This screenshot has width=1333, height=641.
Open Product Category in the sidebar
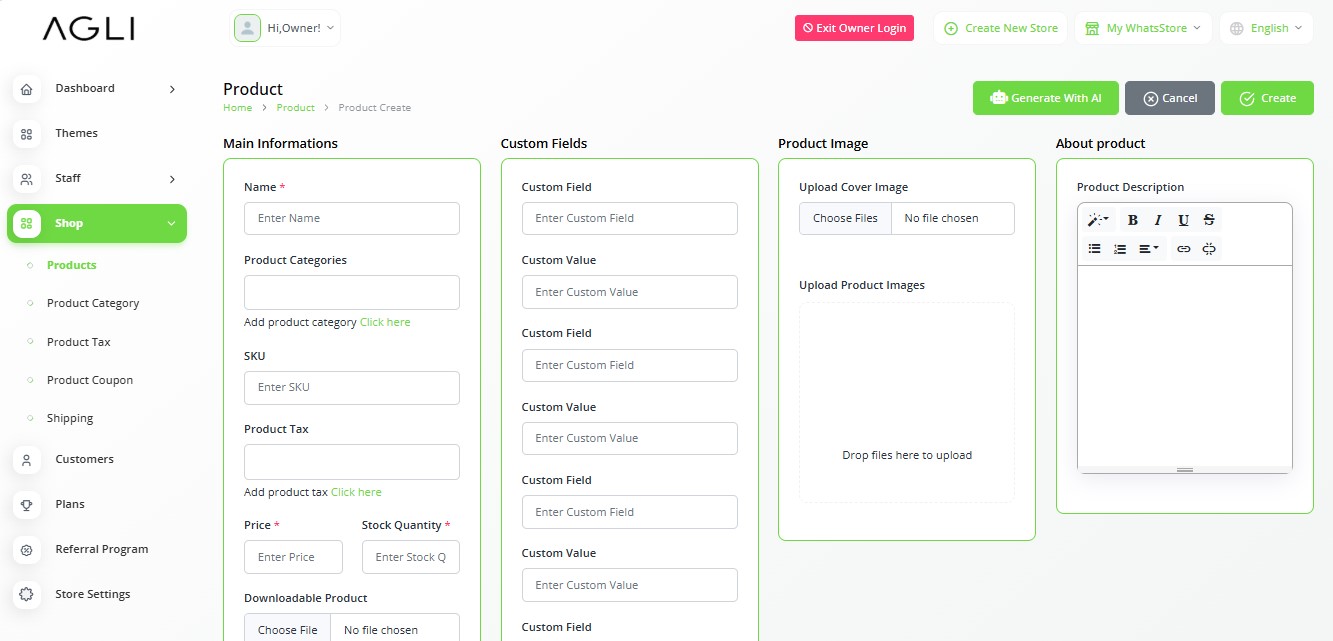tap(93, 303)
